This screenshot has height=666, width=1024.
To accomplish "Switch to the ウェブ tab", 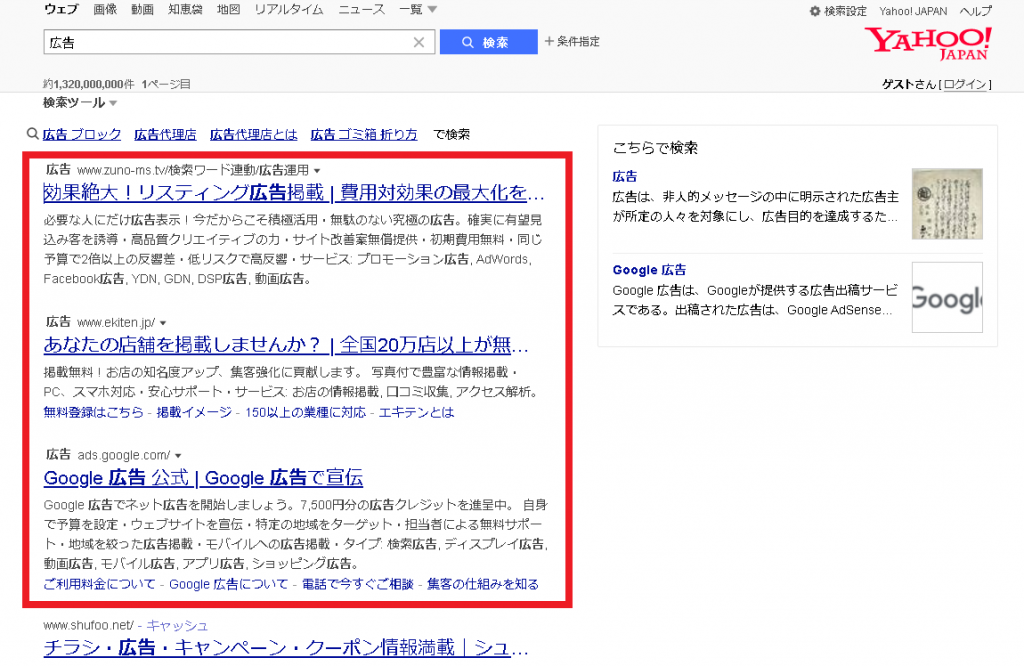I will click(61, 9).
